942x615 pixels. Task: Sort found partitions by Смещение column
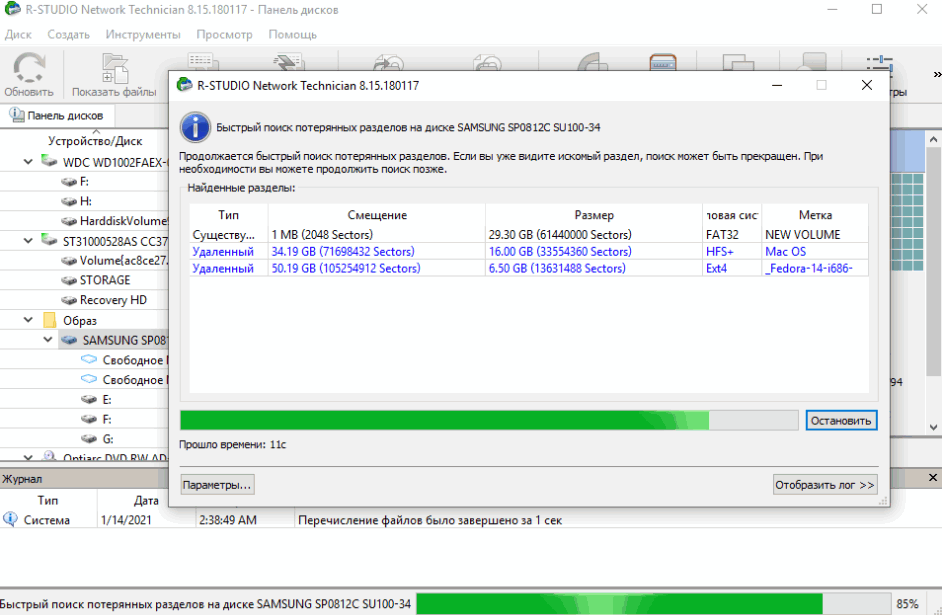[x=377, y=215]
